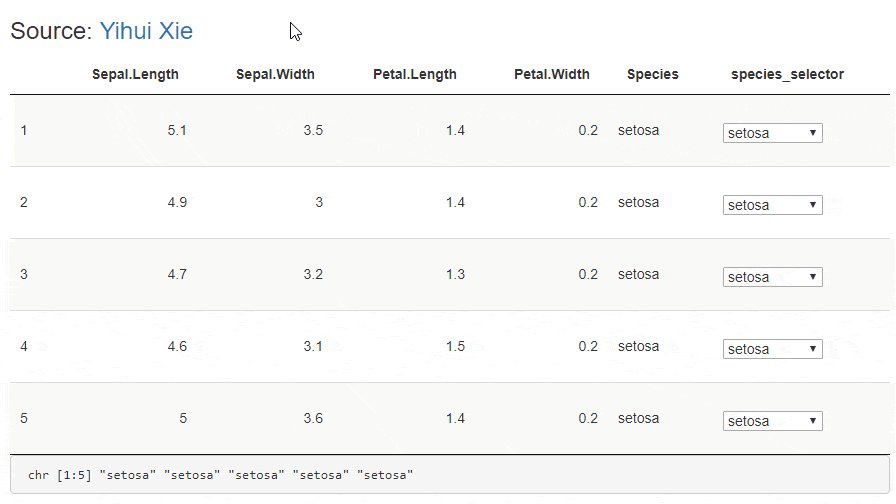Select the Petal.Length column header
Image resolution: width=896 pixels, height=504 pixels.
[x=414, y=74]
